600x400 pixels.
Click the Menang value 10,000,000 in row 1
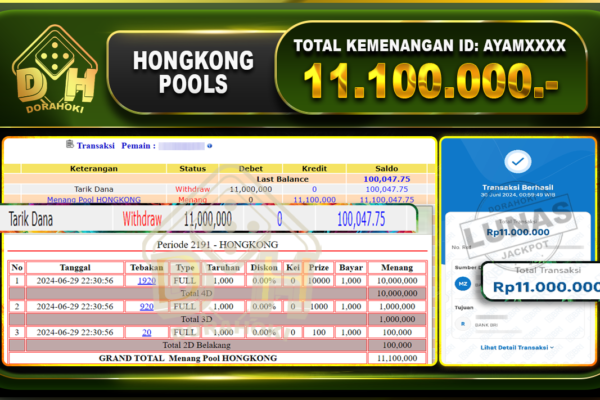click(x=397, y=281)
